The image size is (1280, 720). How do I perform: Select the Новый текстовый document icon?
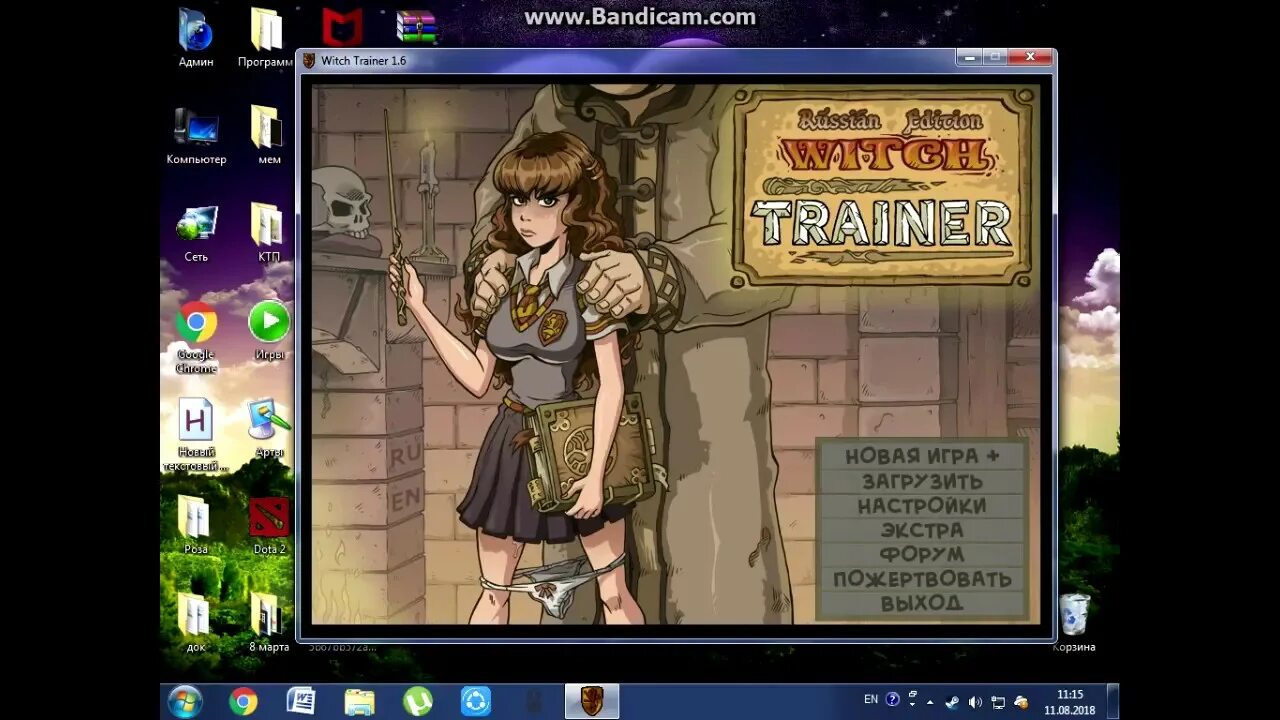[x=196, y=435]
